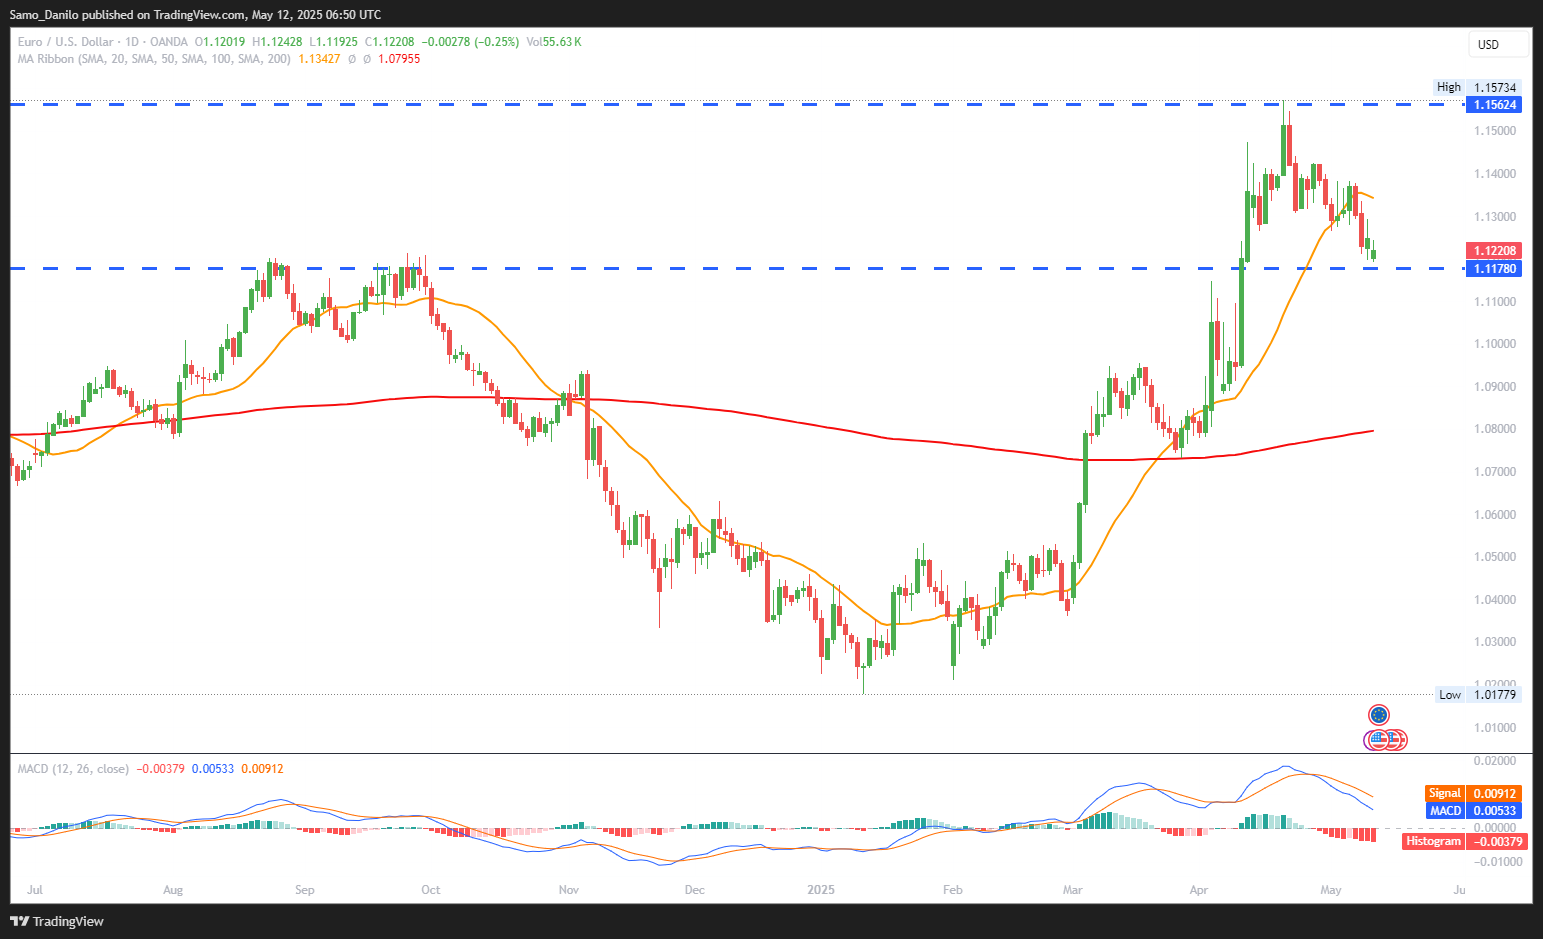Open the USD currency selector

coord(1497,44)
